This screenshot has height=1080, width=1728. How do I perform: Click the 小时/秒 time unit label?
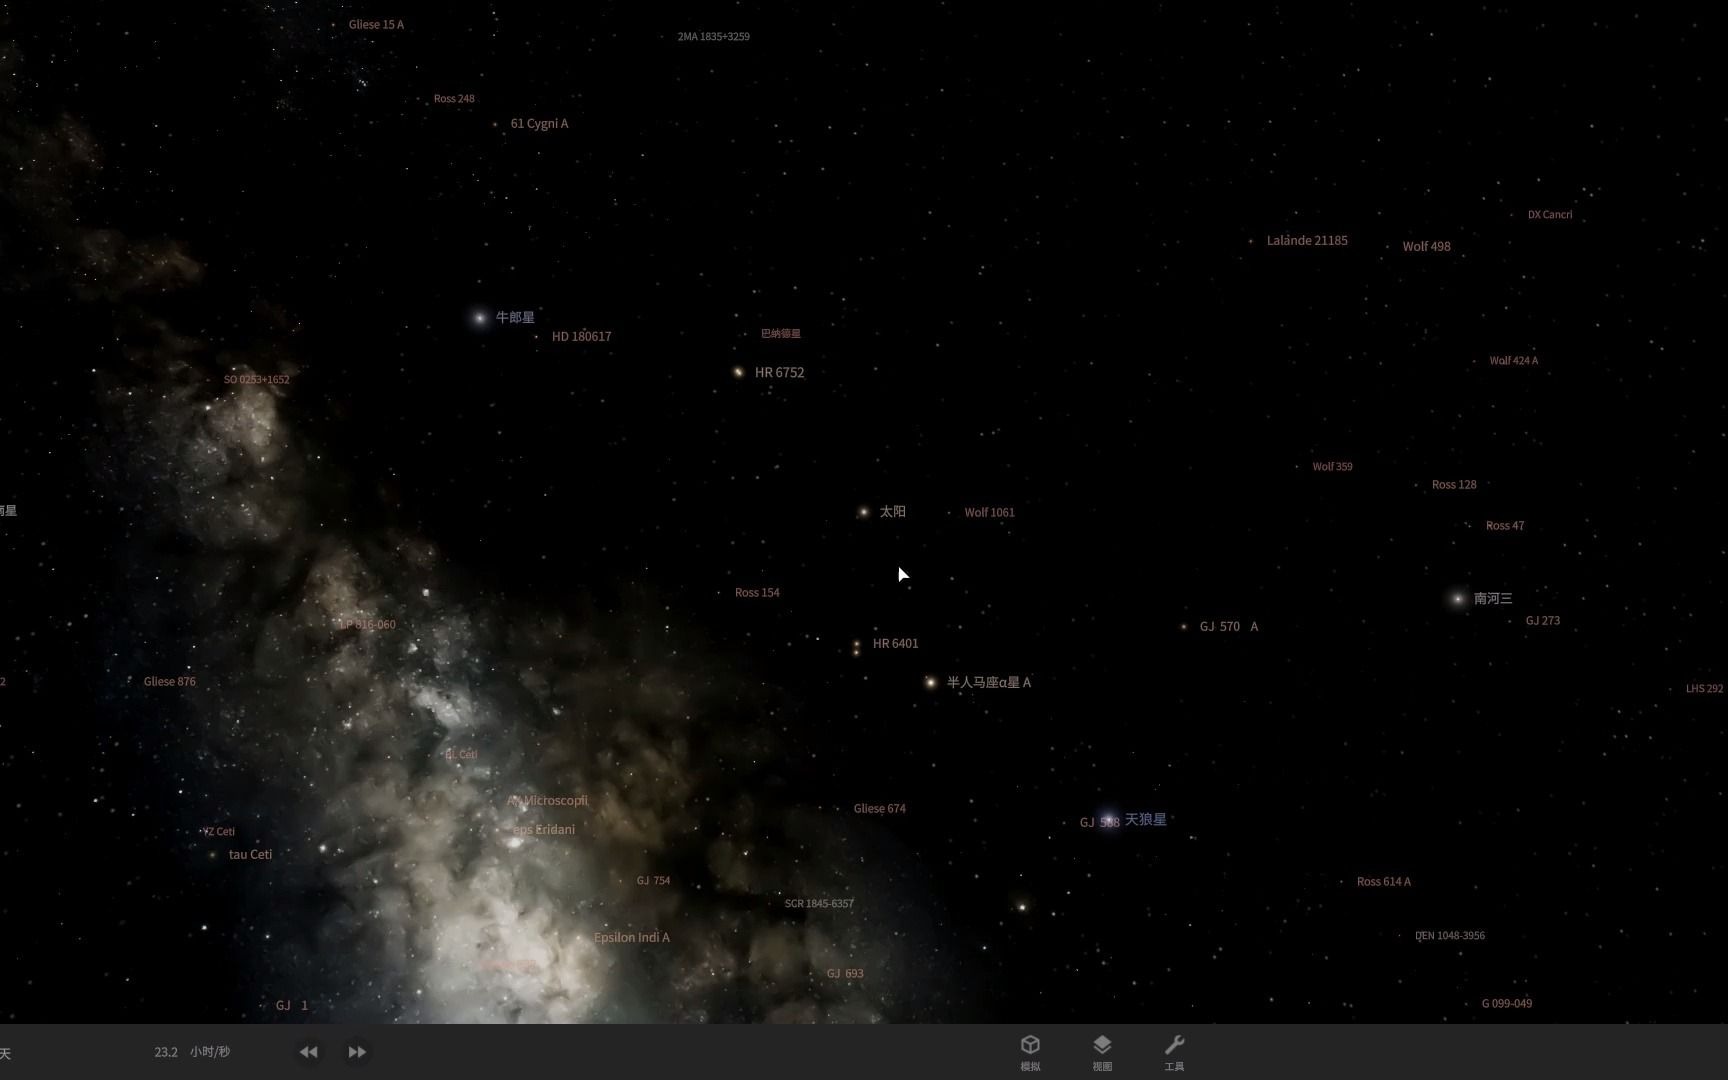pyautogui.click(x=210, y=1052)
